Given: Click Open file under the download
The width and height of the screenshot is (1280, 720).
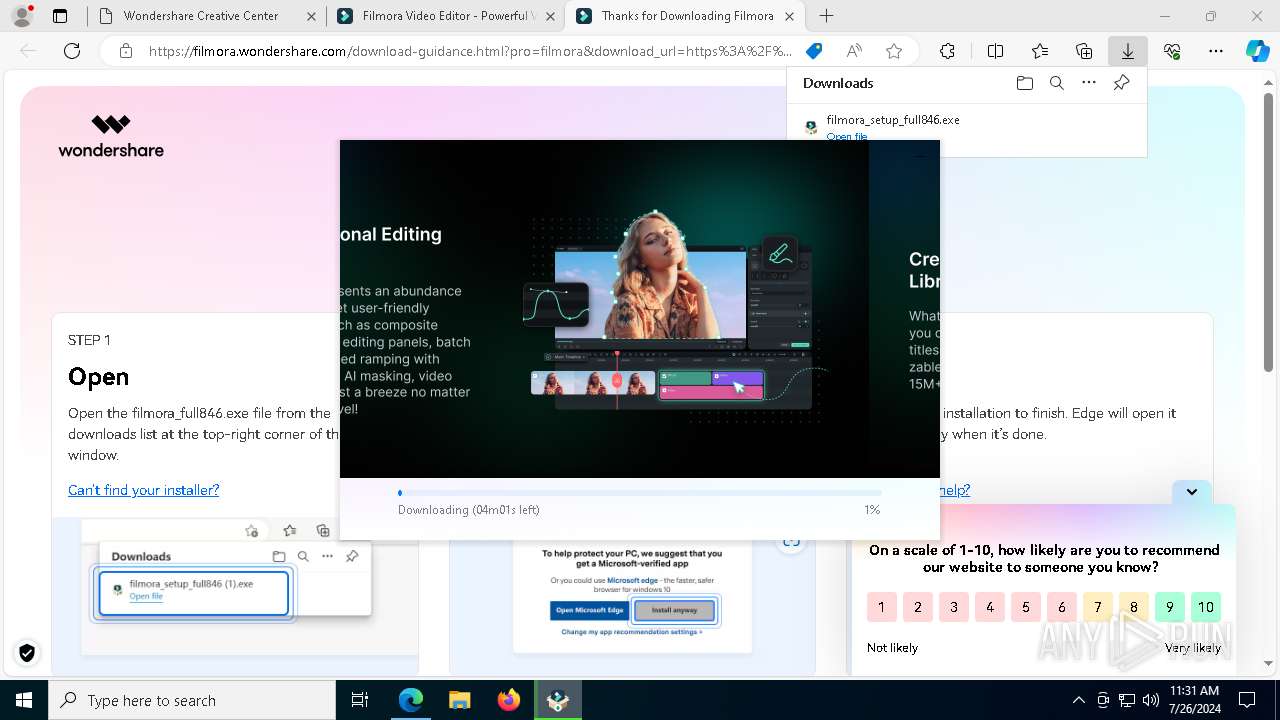Looking at the screenshot, I should pos(847,136).
